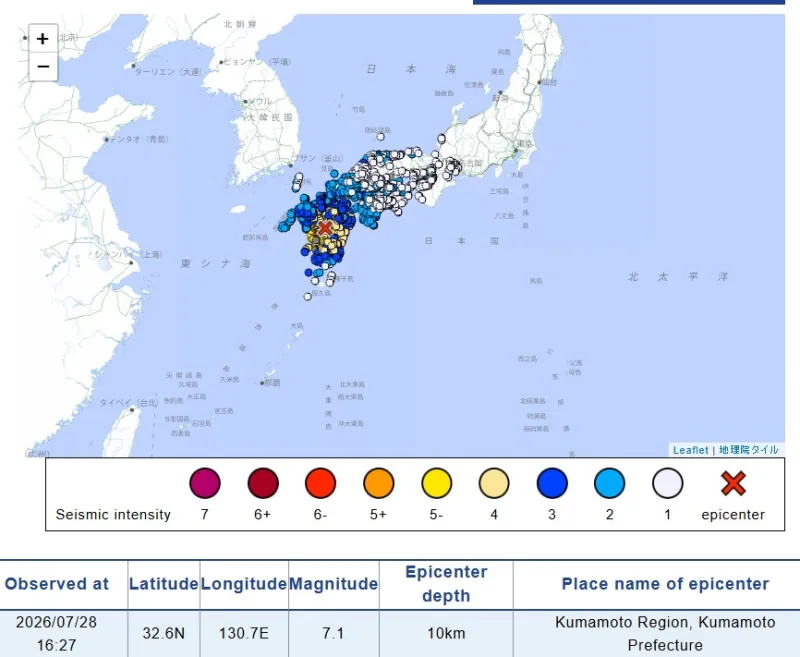This screenshot has width=800, height=657.
Task: Click the 'Longitude' column header
Action: (x=244, y=584)
